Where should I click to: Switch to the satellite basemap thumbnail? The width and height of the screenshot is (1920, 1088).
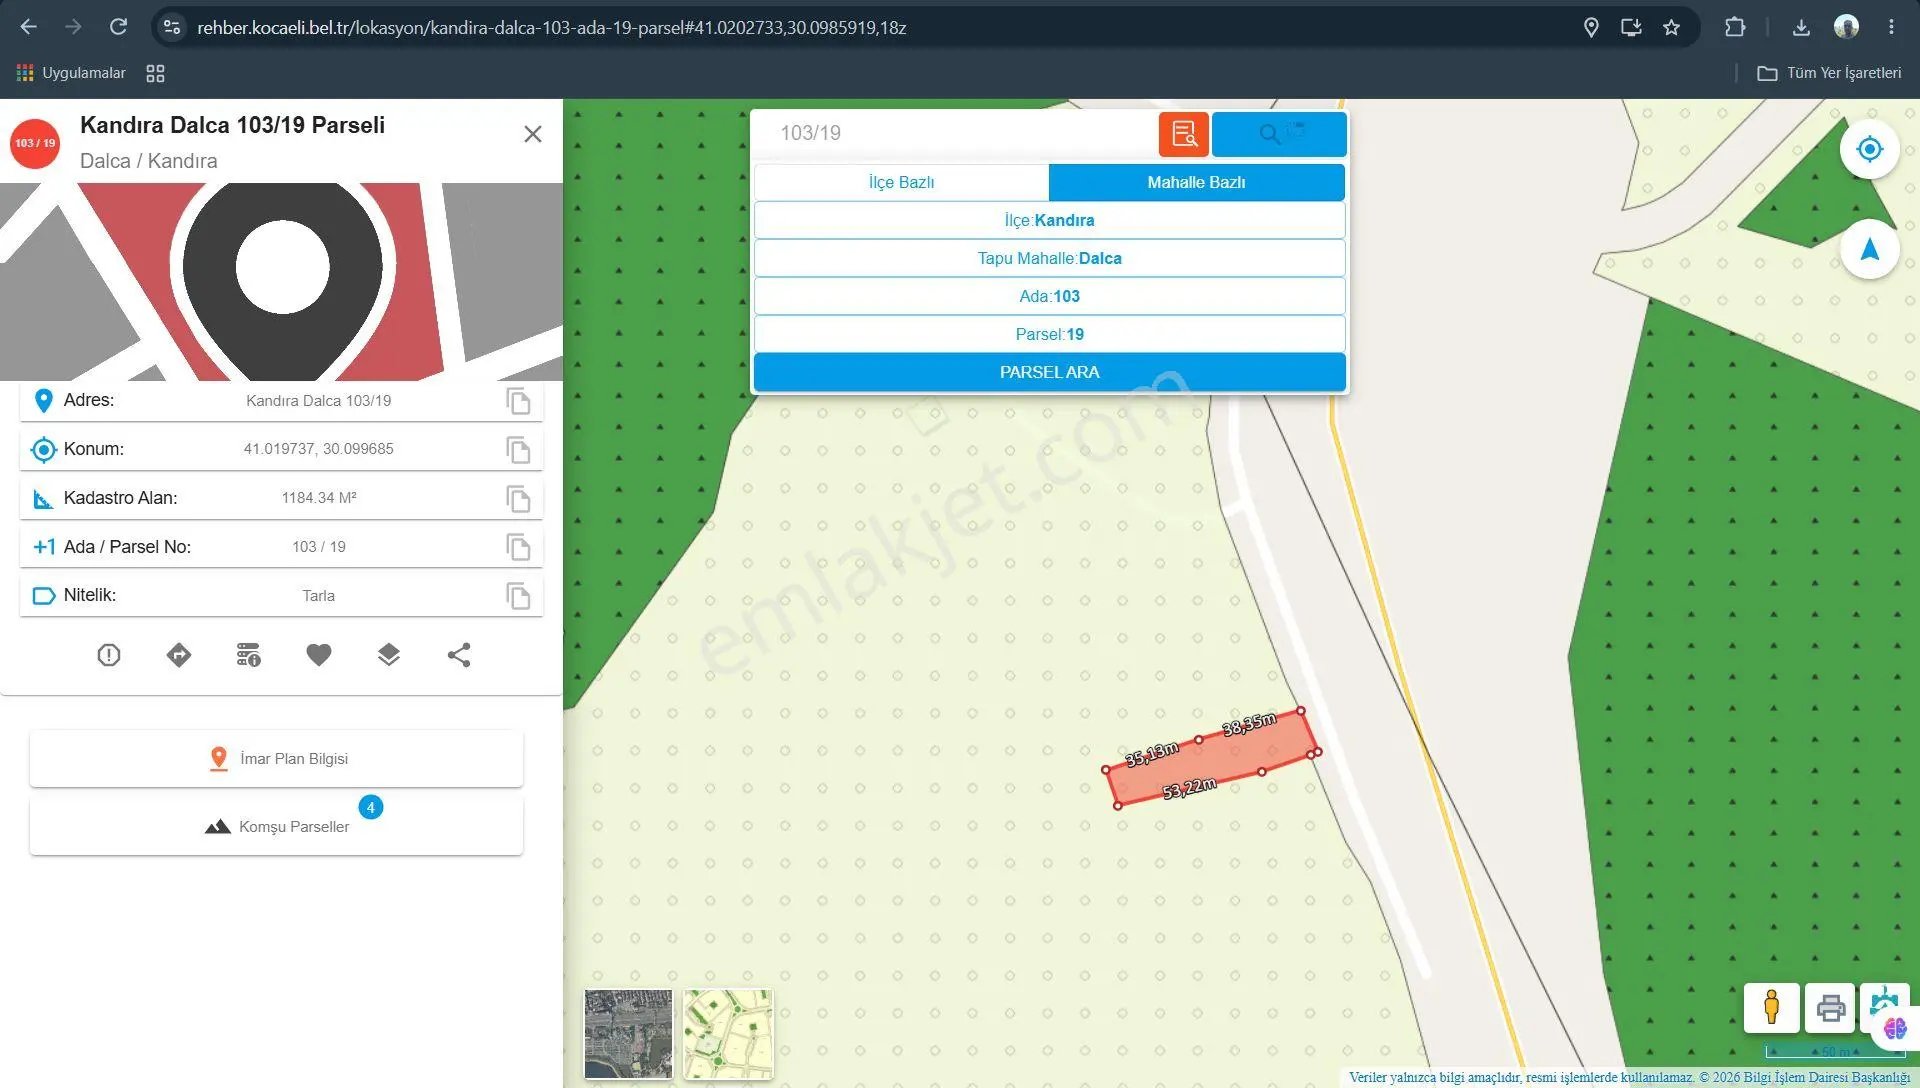click(x=628, y=1034)
